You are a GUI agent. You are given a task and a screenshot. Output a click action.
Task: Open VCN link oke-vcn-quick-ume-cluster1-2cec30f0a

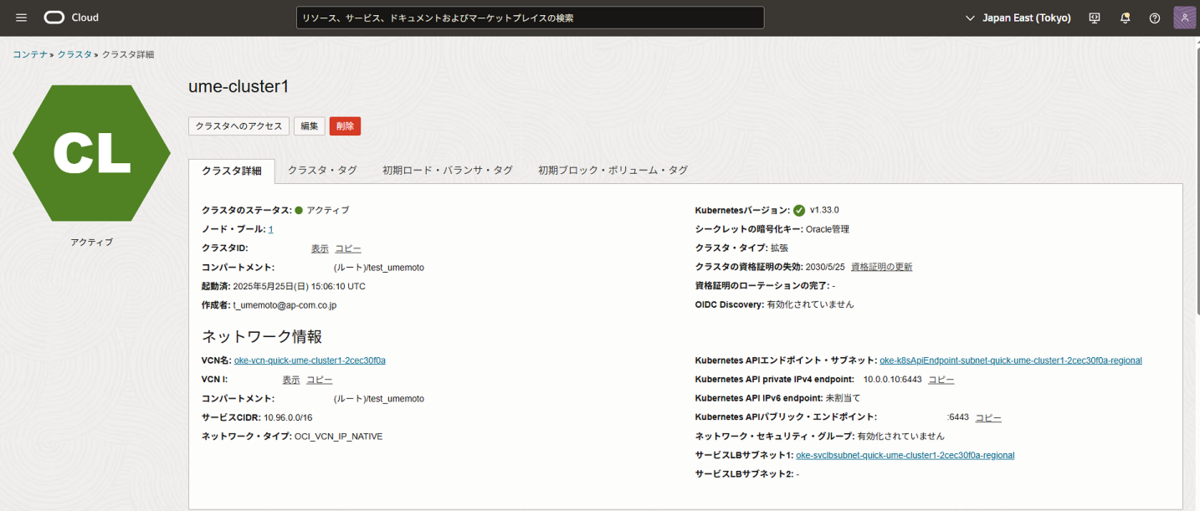point(310,360)
